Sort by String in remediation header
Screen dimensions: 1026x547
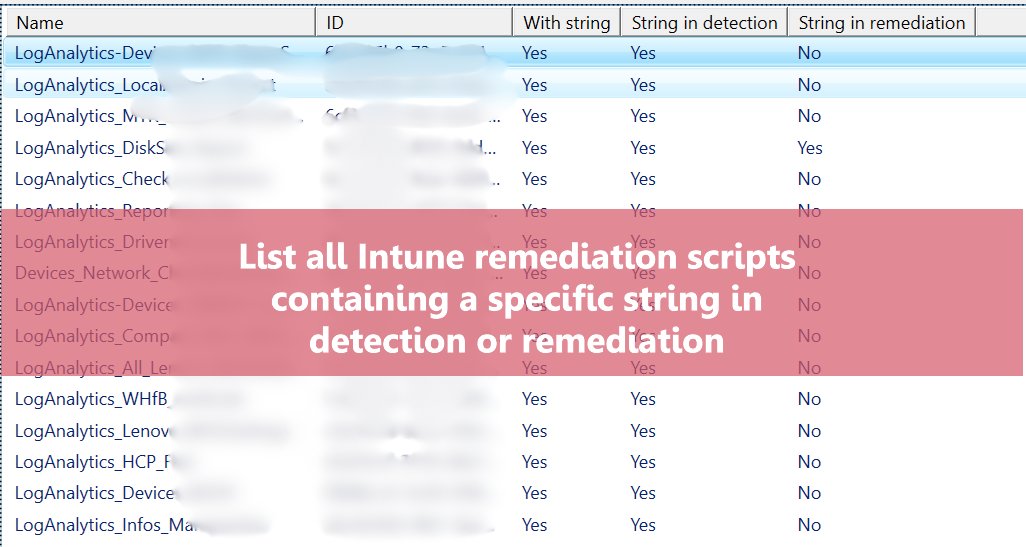[881, 23]
